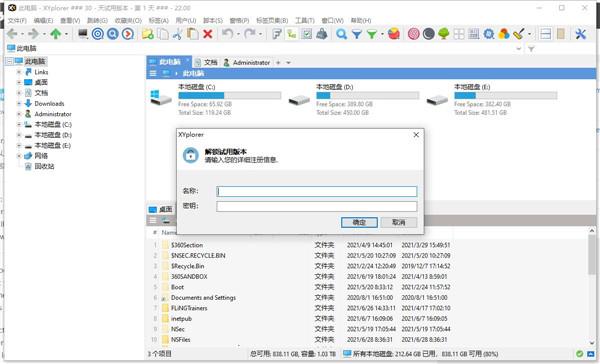Click the branch tree view toolbar icon
The width and height of the screenshot is (600, 364).
292,34
